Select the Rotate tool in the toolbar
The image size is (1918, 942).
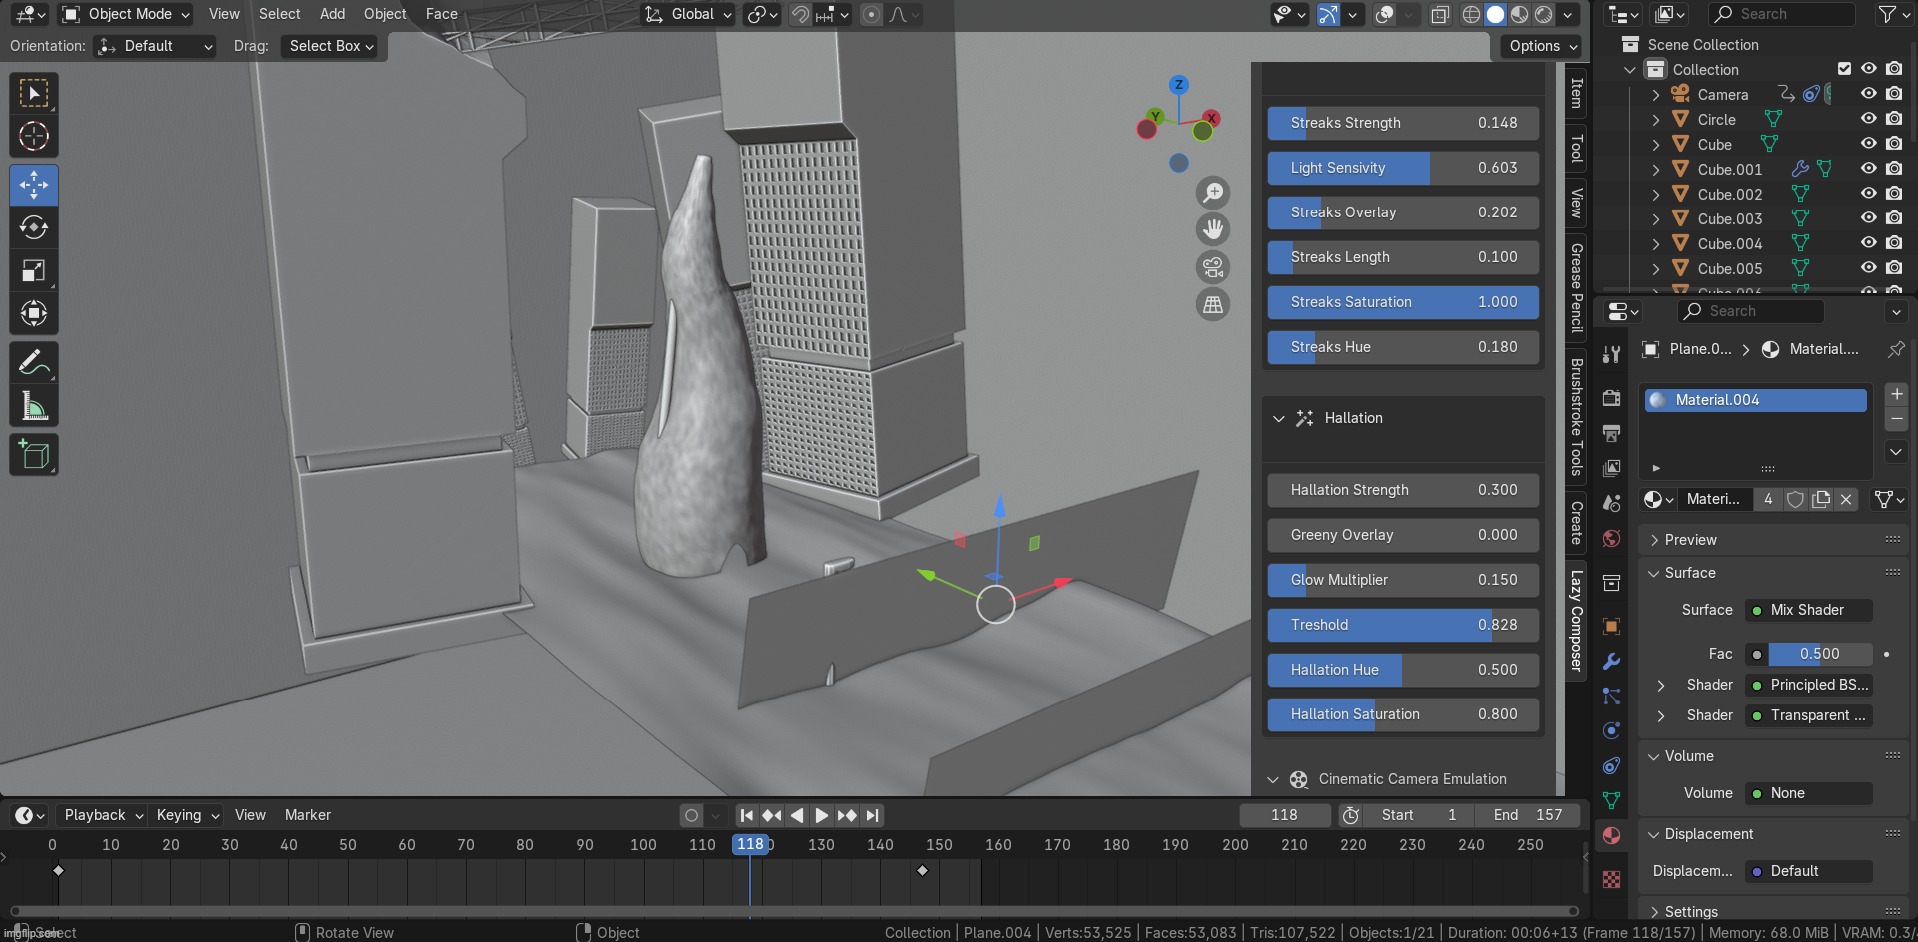click(34, 228)
